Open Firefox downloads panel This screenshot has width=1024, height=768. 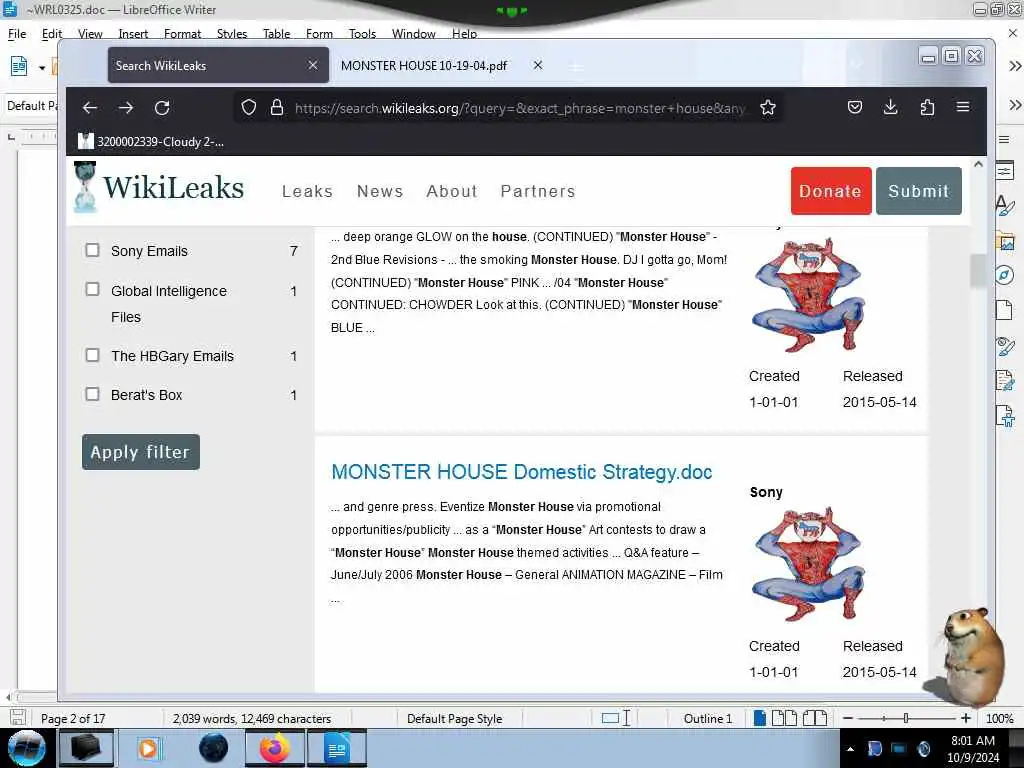(891, 107)
